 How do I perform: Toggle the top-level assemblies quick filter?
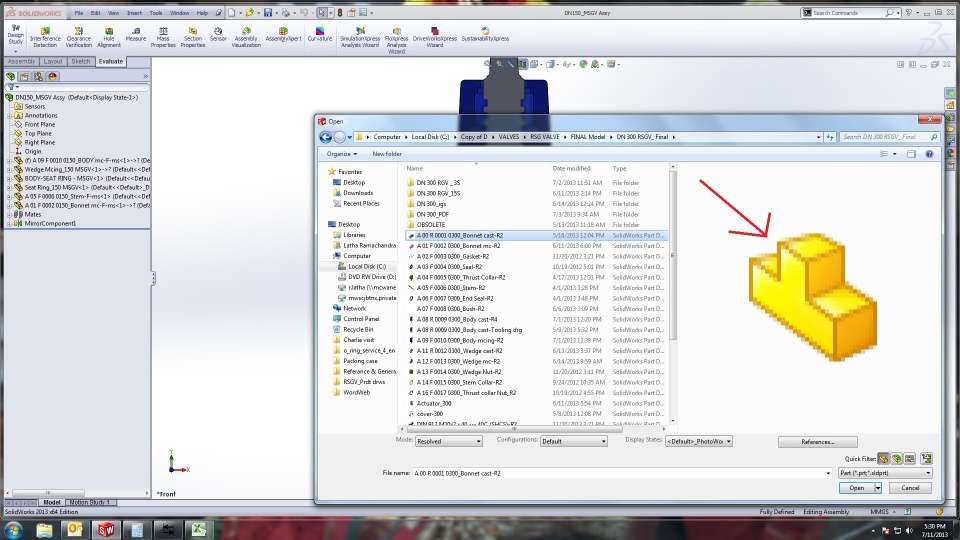tap(926, 458)
